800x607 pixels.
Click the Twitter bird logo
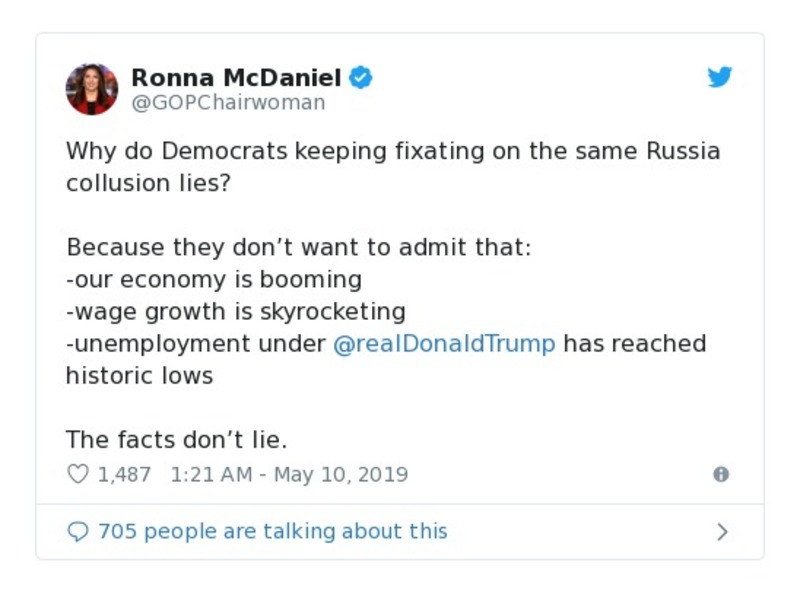[720, 77]
